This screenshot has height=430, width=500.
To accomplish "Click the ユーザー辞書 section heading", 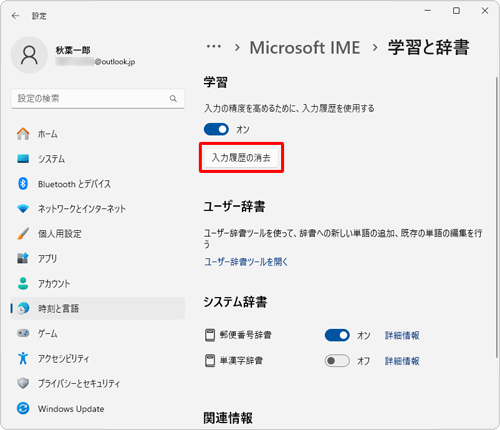I will pos(234,206).
